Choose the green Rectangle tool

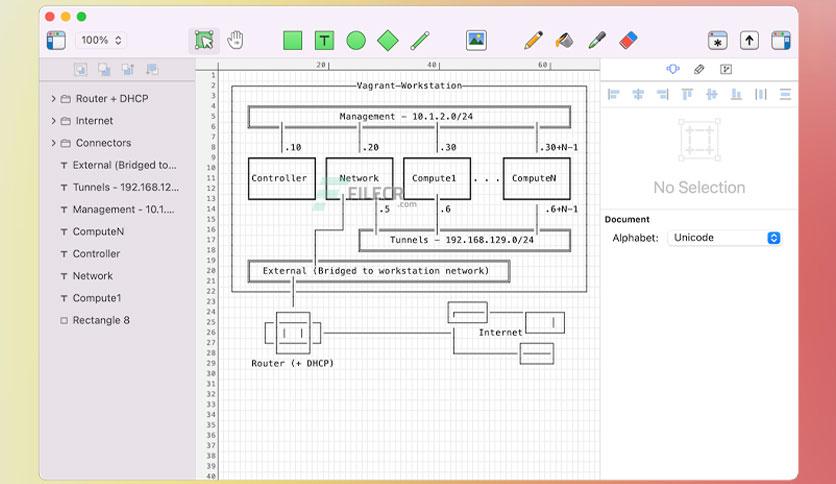(x=293, y=41)
